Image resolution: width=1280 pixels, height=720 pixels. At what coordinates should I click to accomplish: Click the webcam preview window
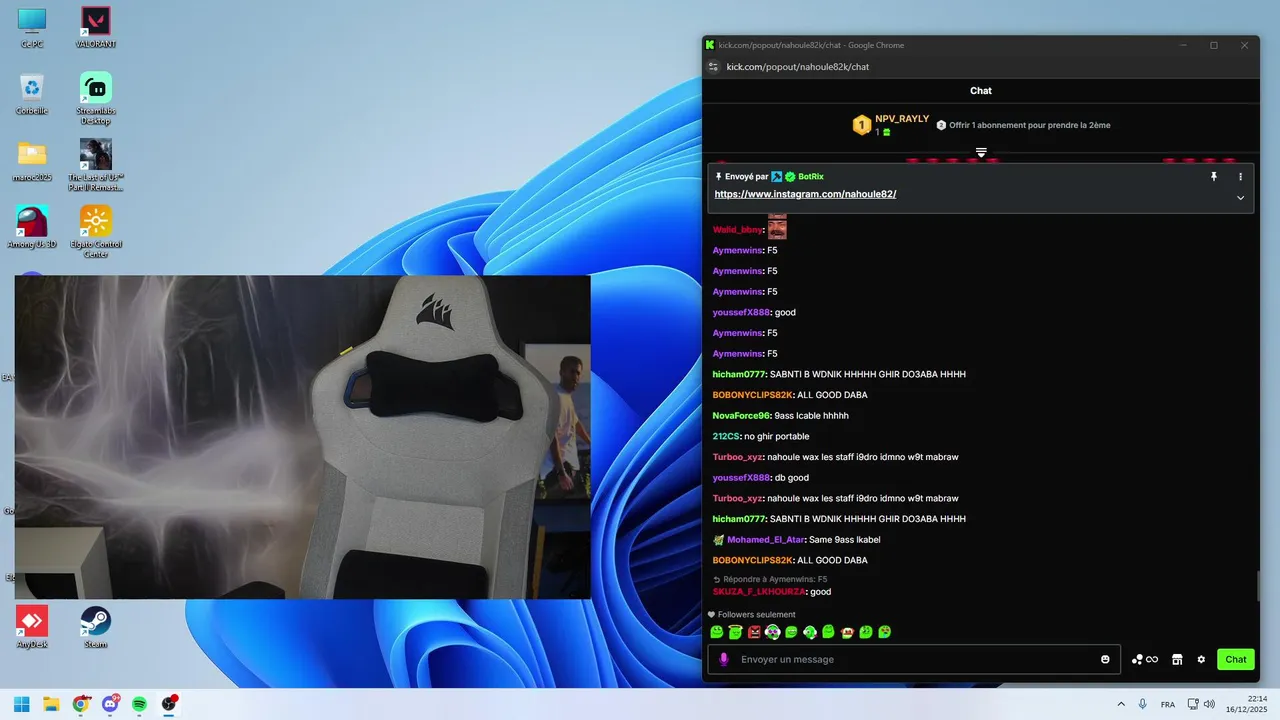pos(302,437)
